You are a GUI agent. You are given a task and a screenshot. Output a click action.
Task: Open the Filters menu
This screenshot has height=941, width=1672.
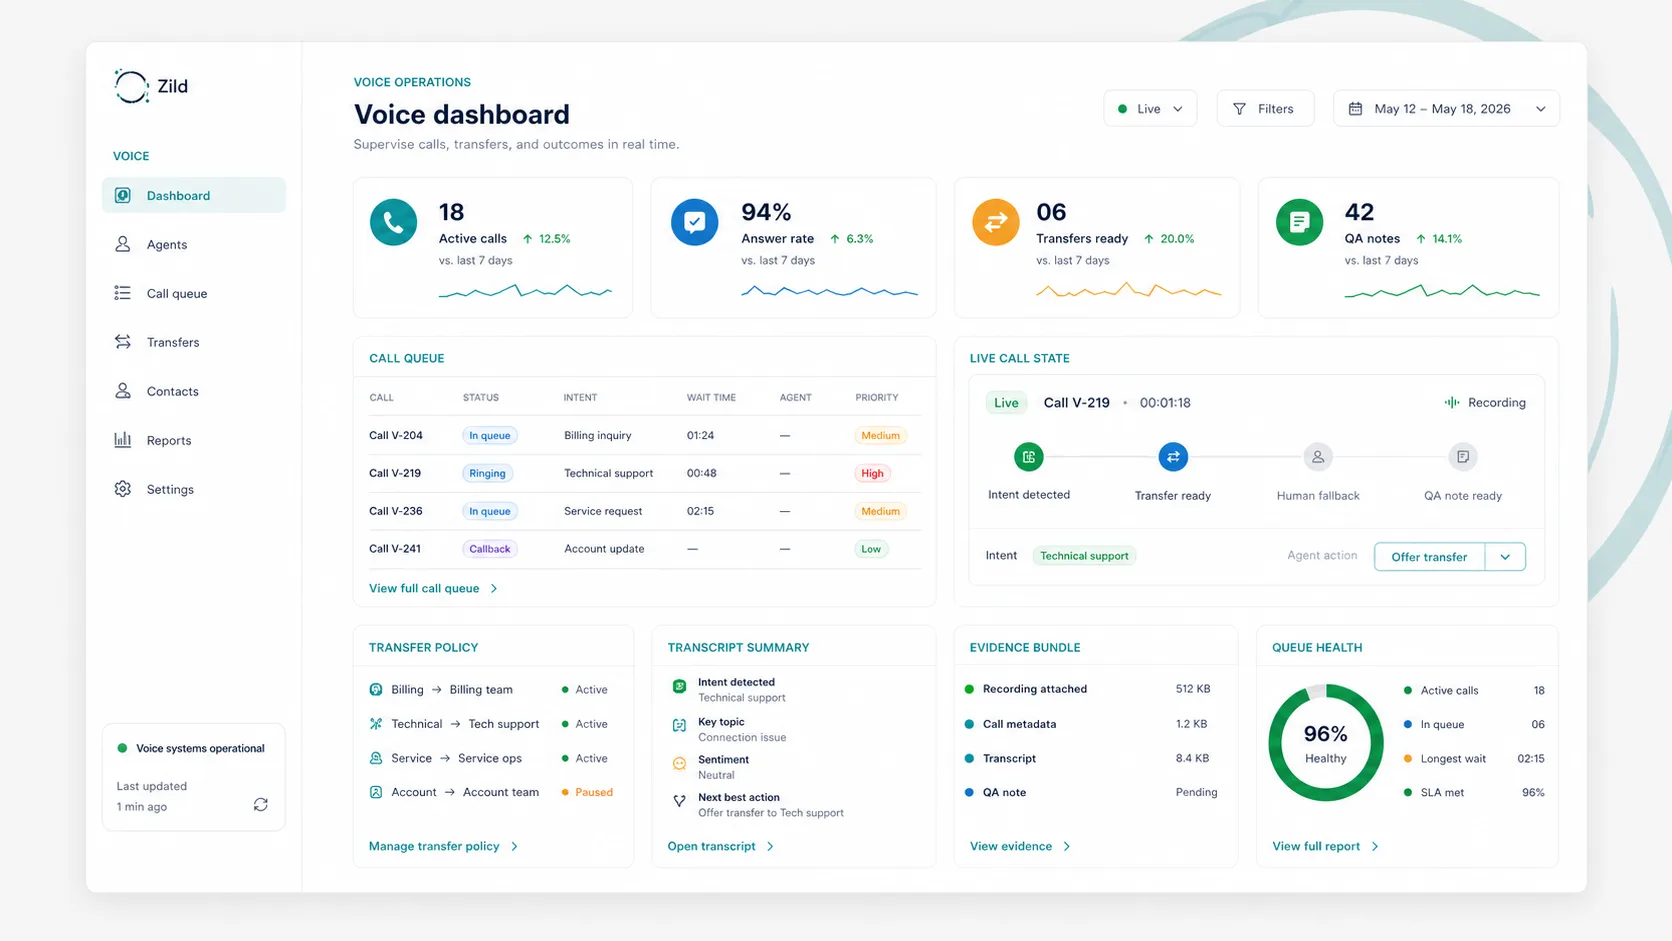(x=1265, y=108)
